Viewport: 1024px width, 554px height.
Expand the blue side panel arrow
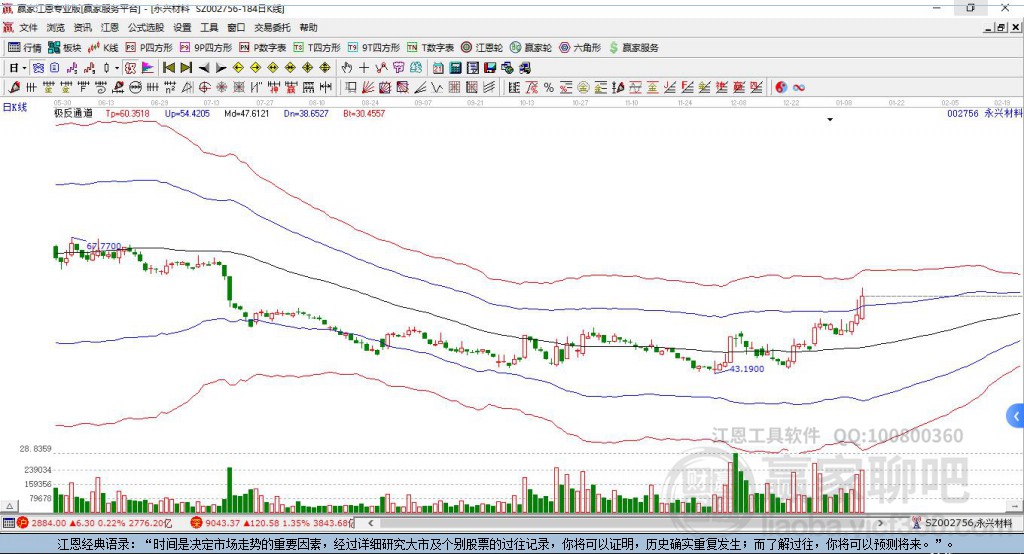1016,416
